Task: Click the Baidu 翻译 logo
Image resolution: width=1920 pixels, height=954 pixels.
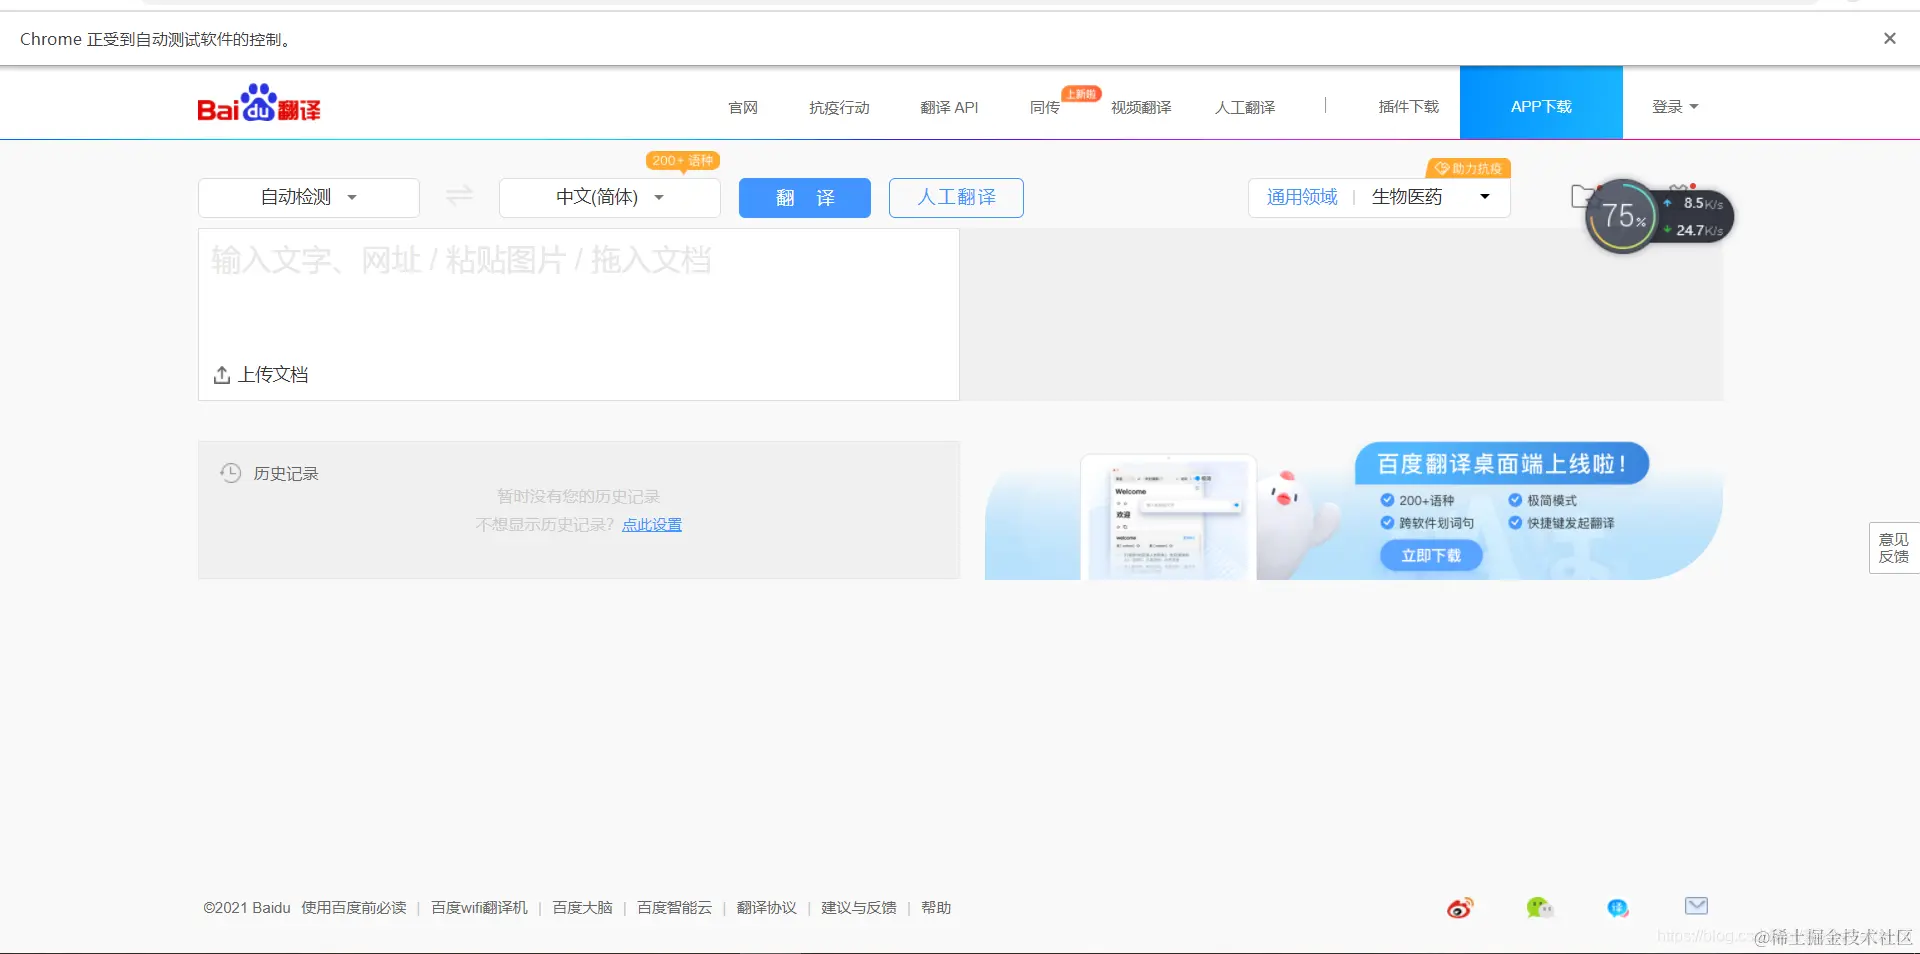Action: (x=258, y=102)
